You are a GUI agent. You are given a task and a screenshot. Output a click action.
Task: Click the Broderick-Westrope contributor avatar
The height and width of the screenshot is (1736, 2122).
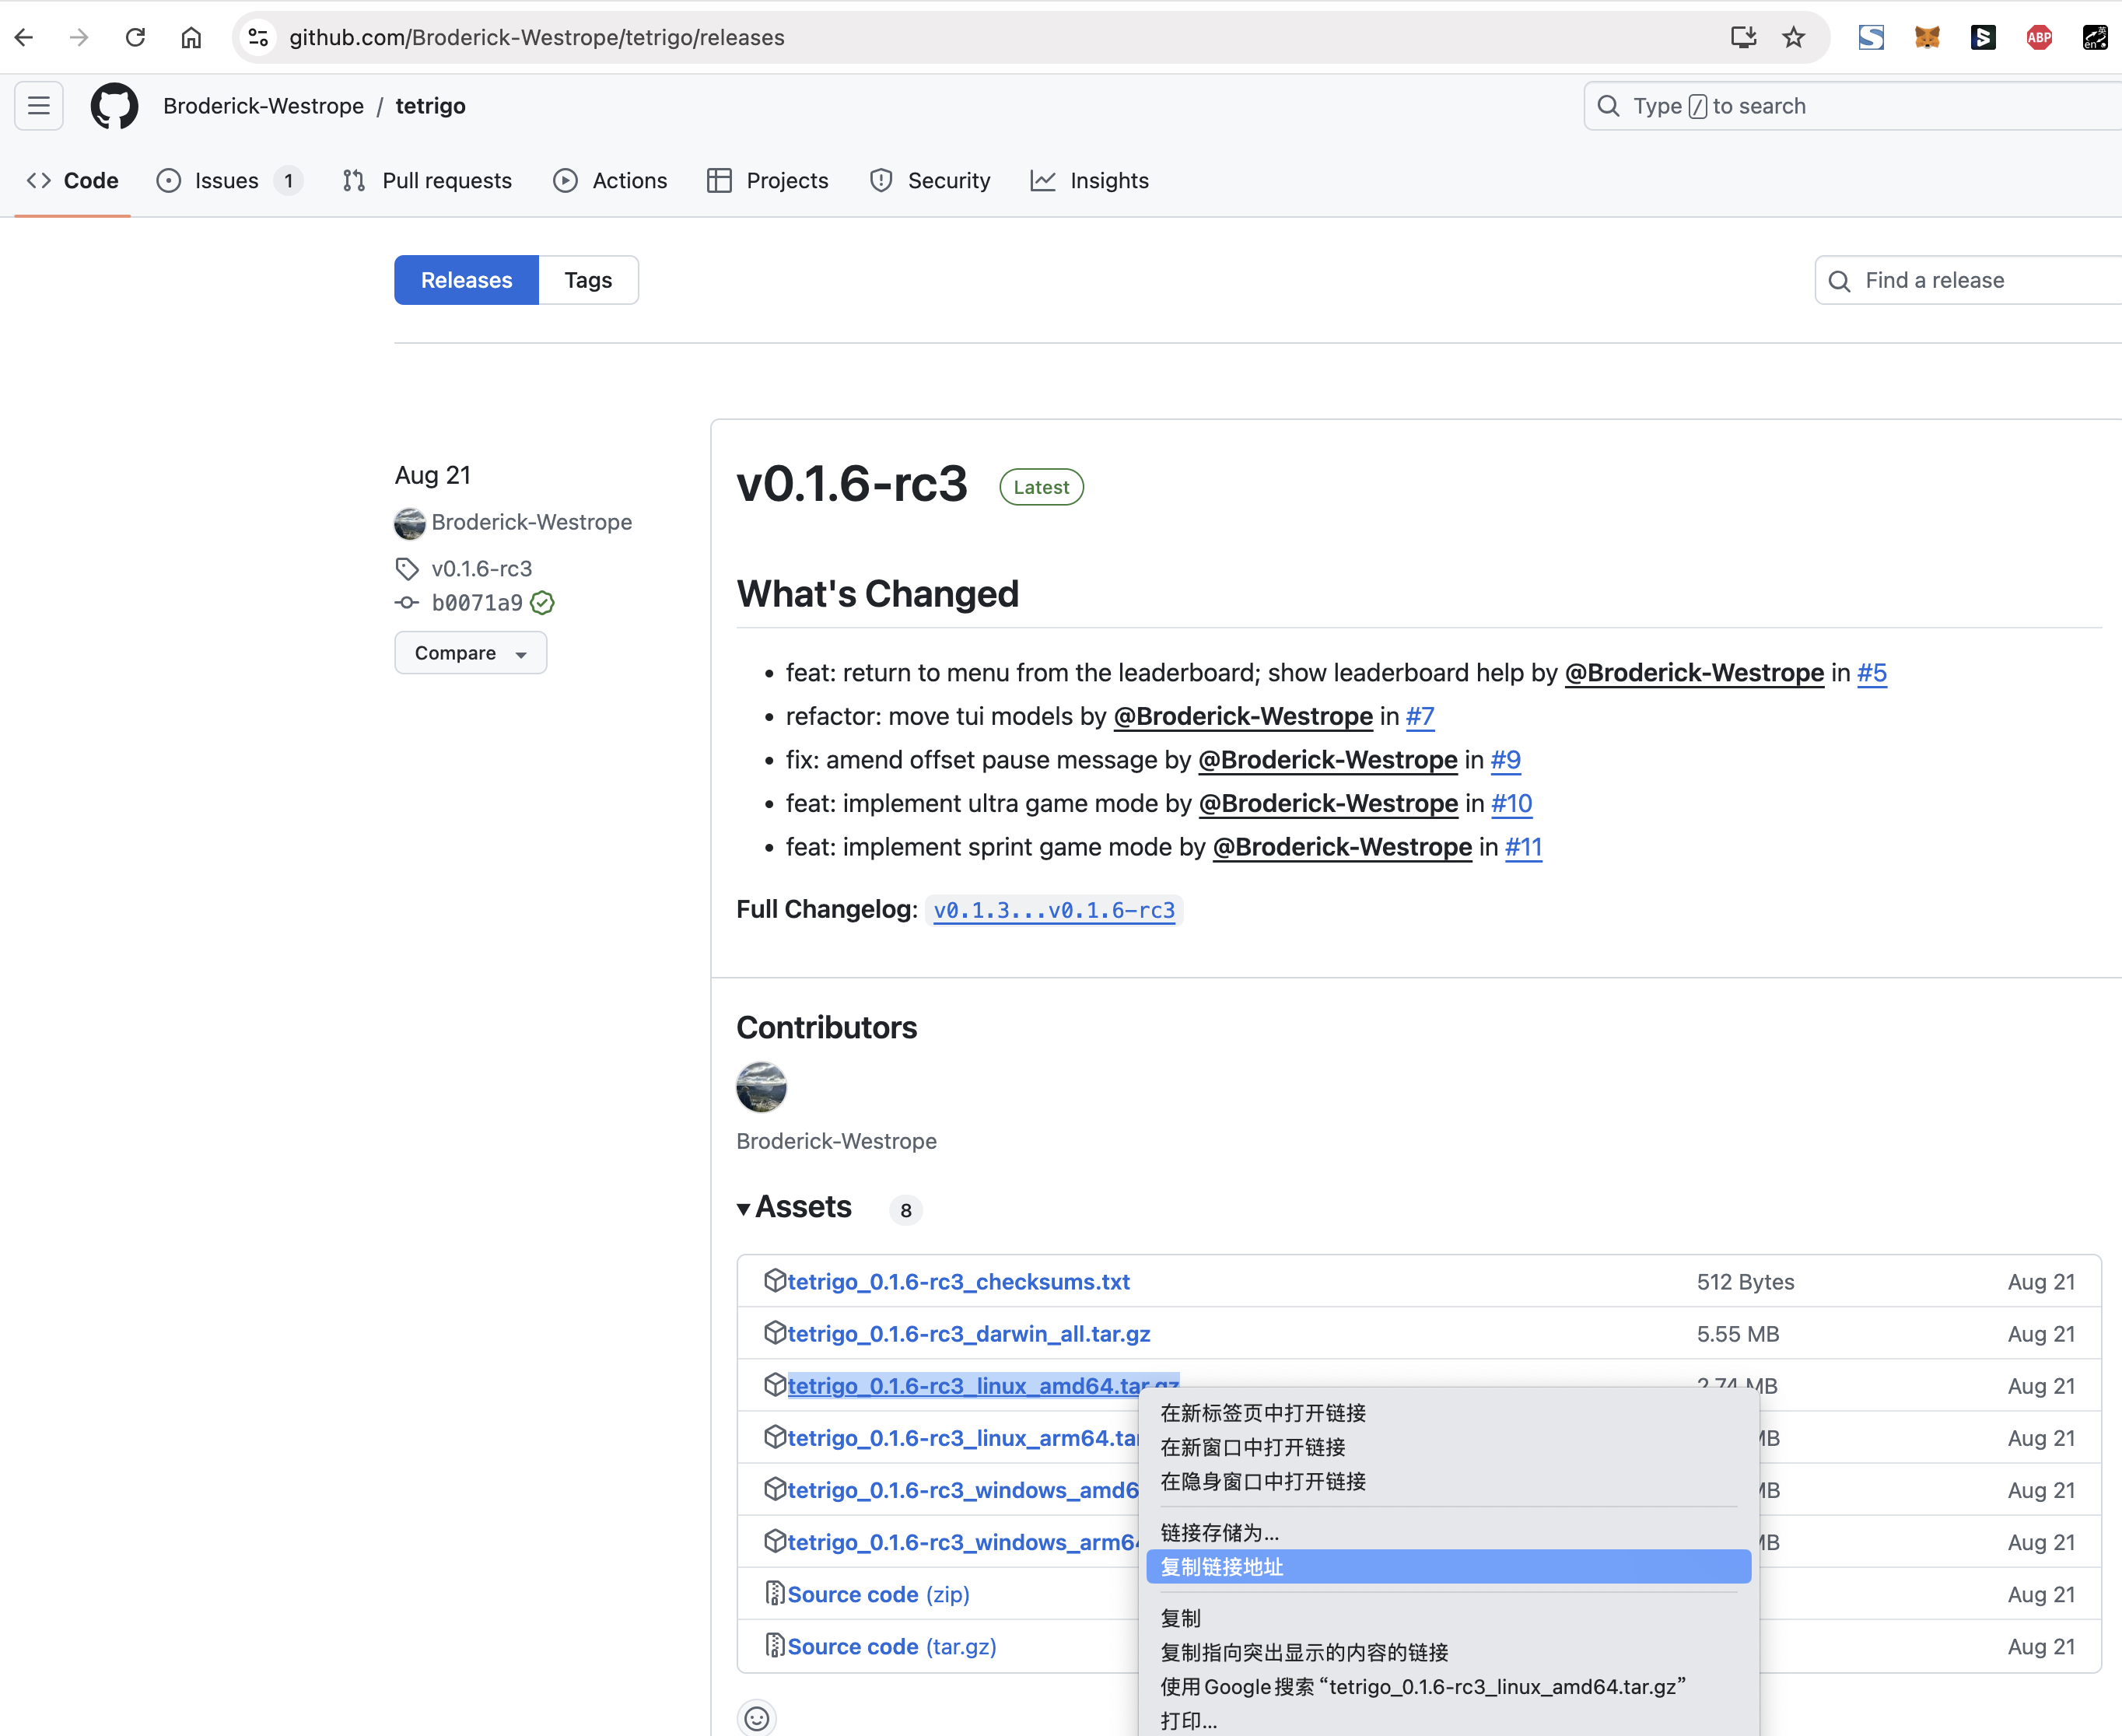tap(762, 1087)
